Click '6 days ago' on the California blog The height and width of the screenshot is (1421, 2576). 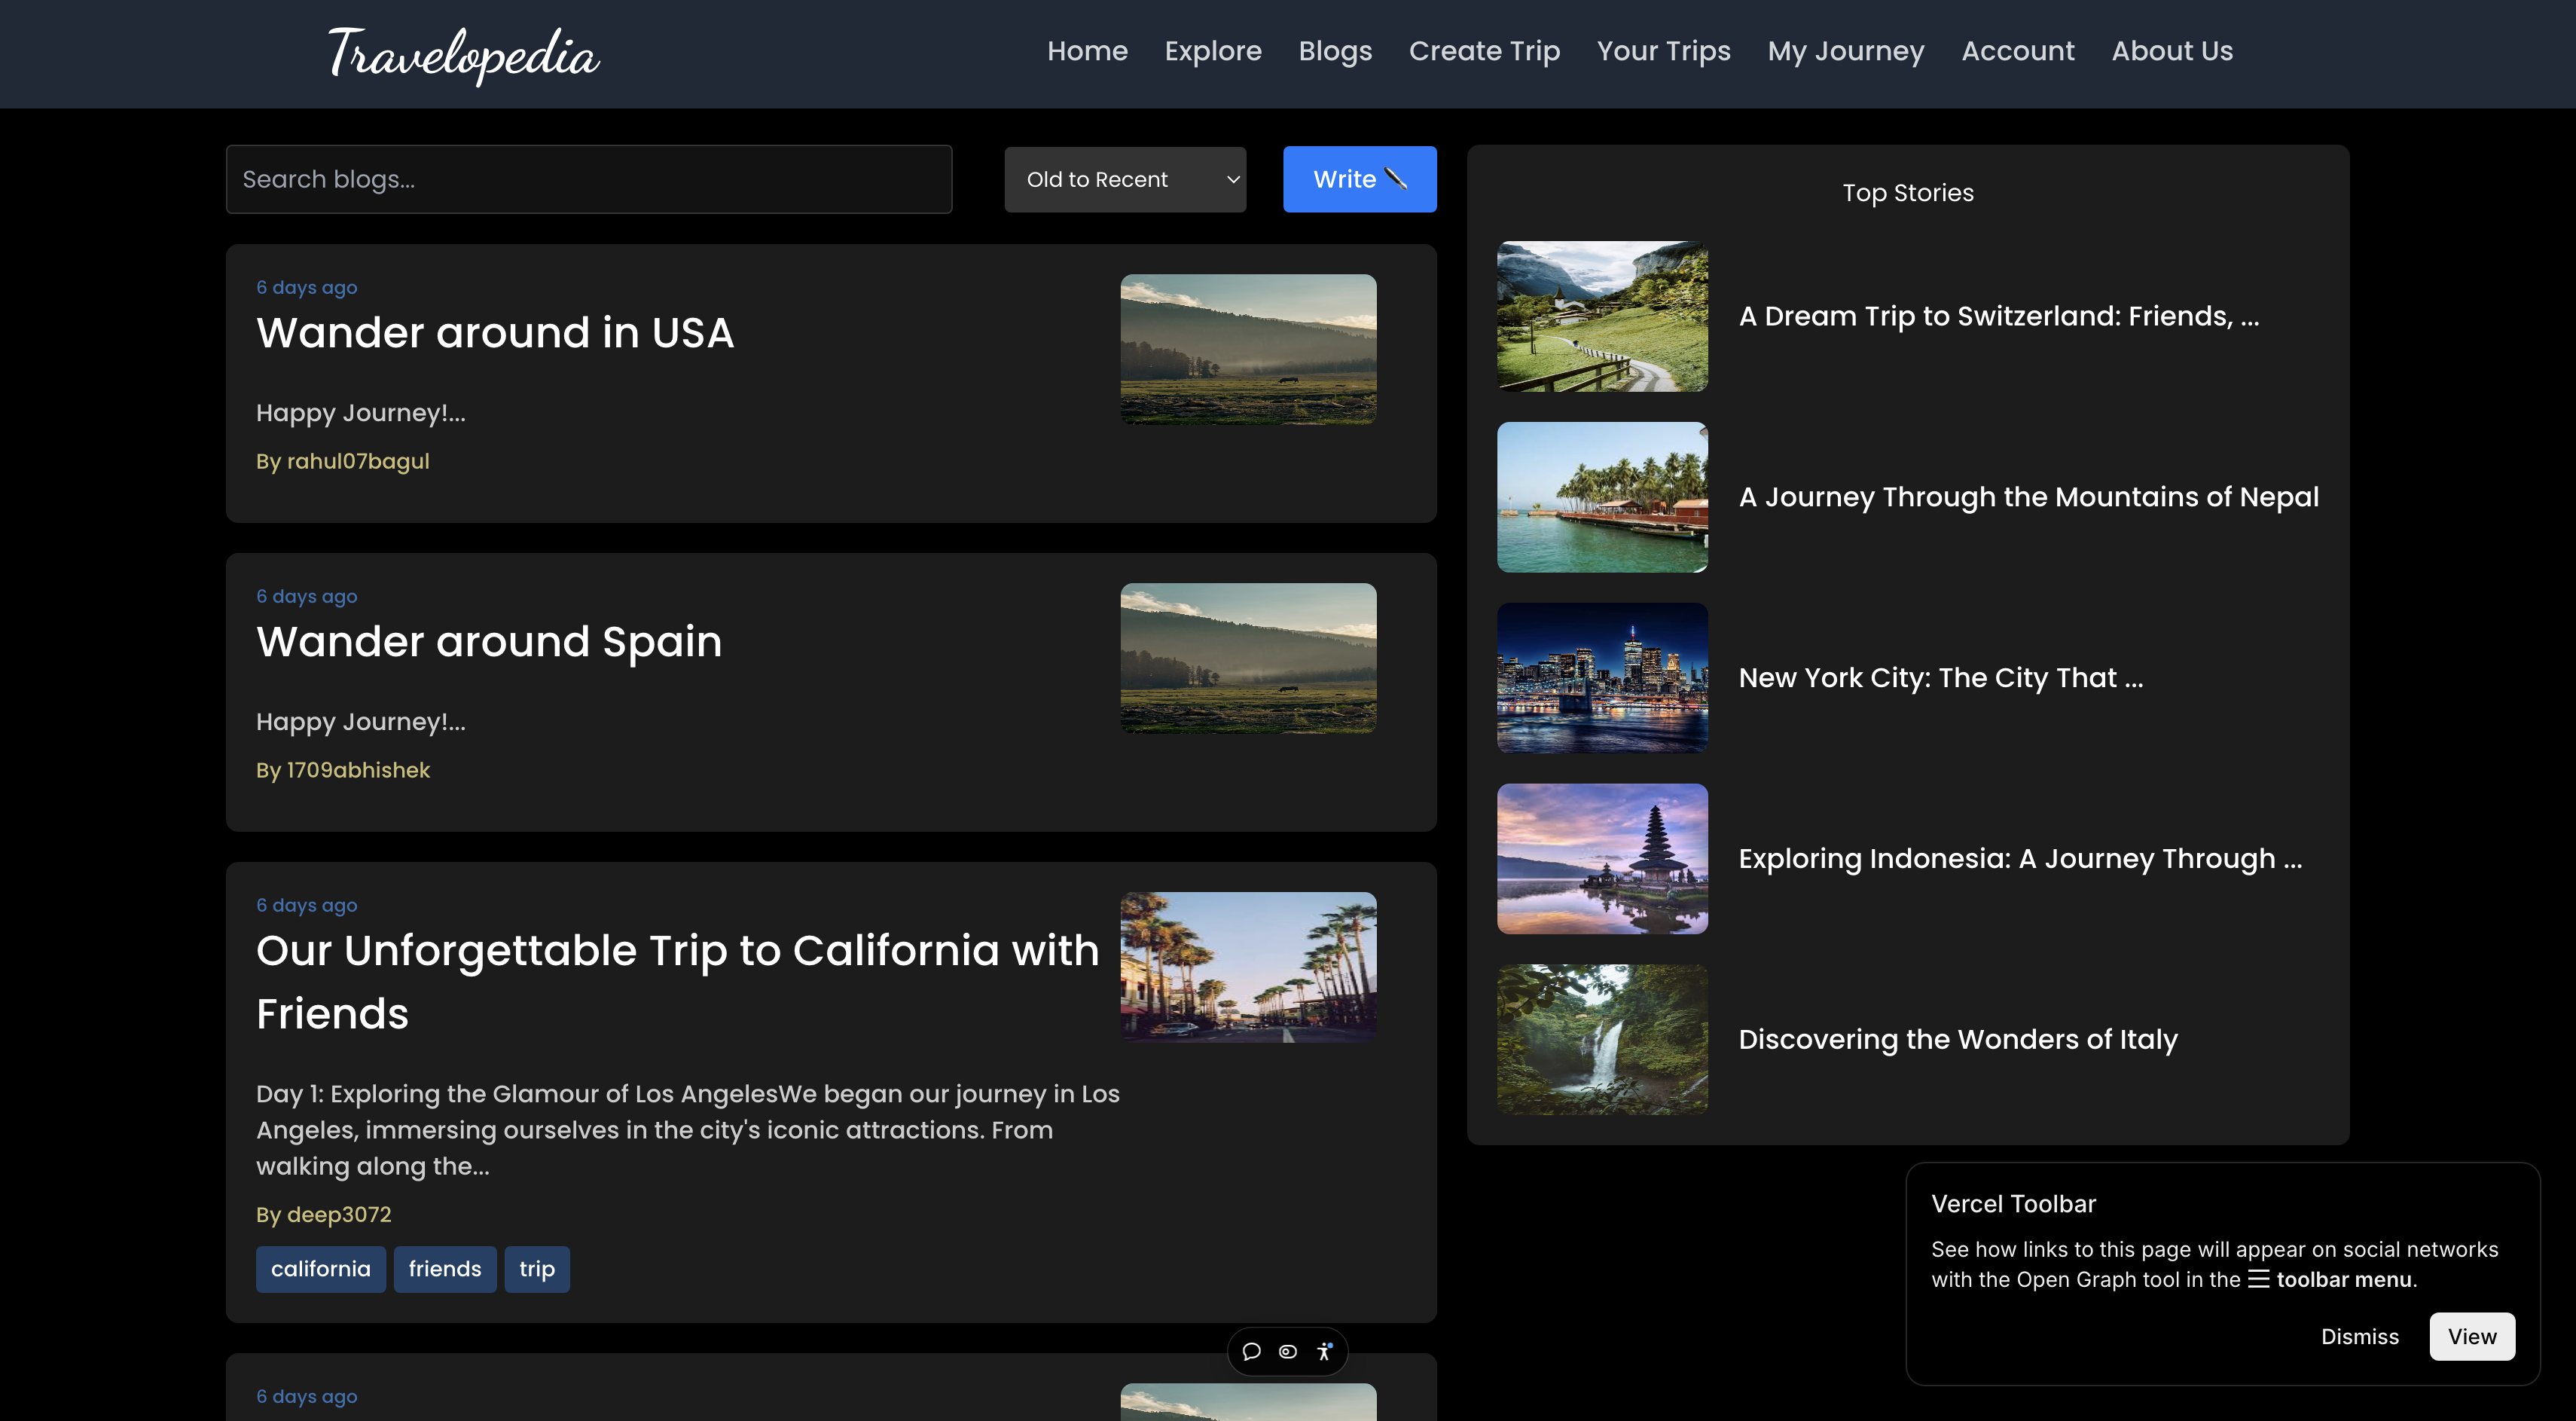tap(306, 906)
